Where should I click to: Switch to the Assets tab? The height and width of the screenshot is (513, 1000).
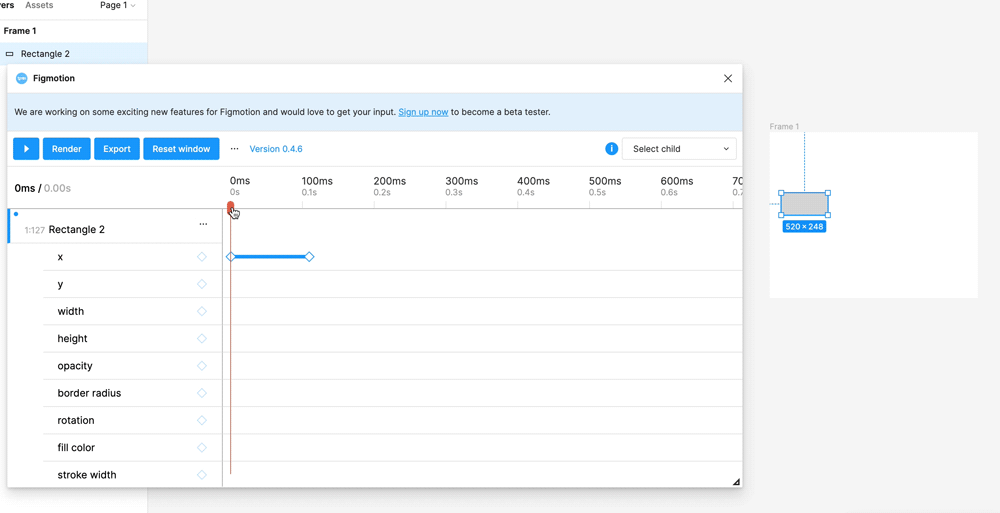(39, 5)
